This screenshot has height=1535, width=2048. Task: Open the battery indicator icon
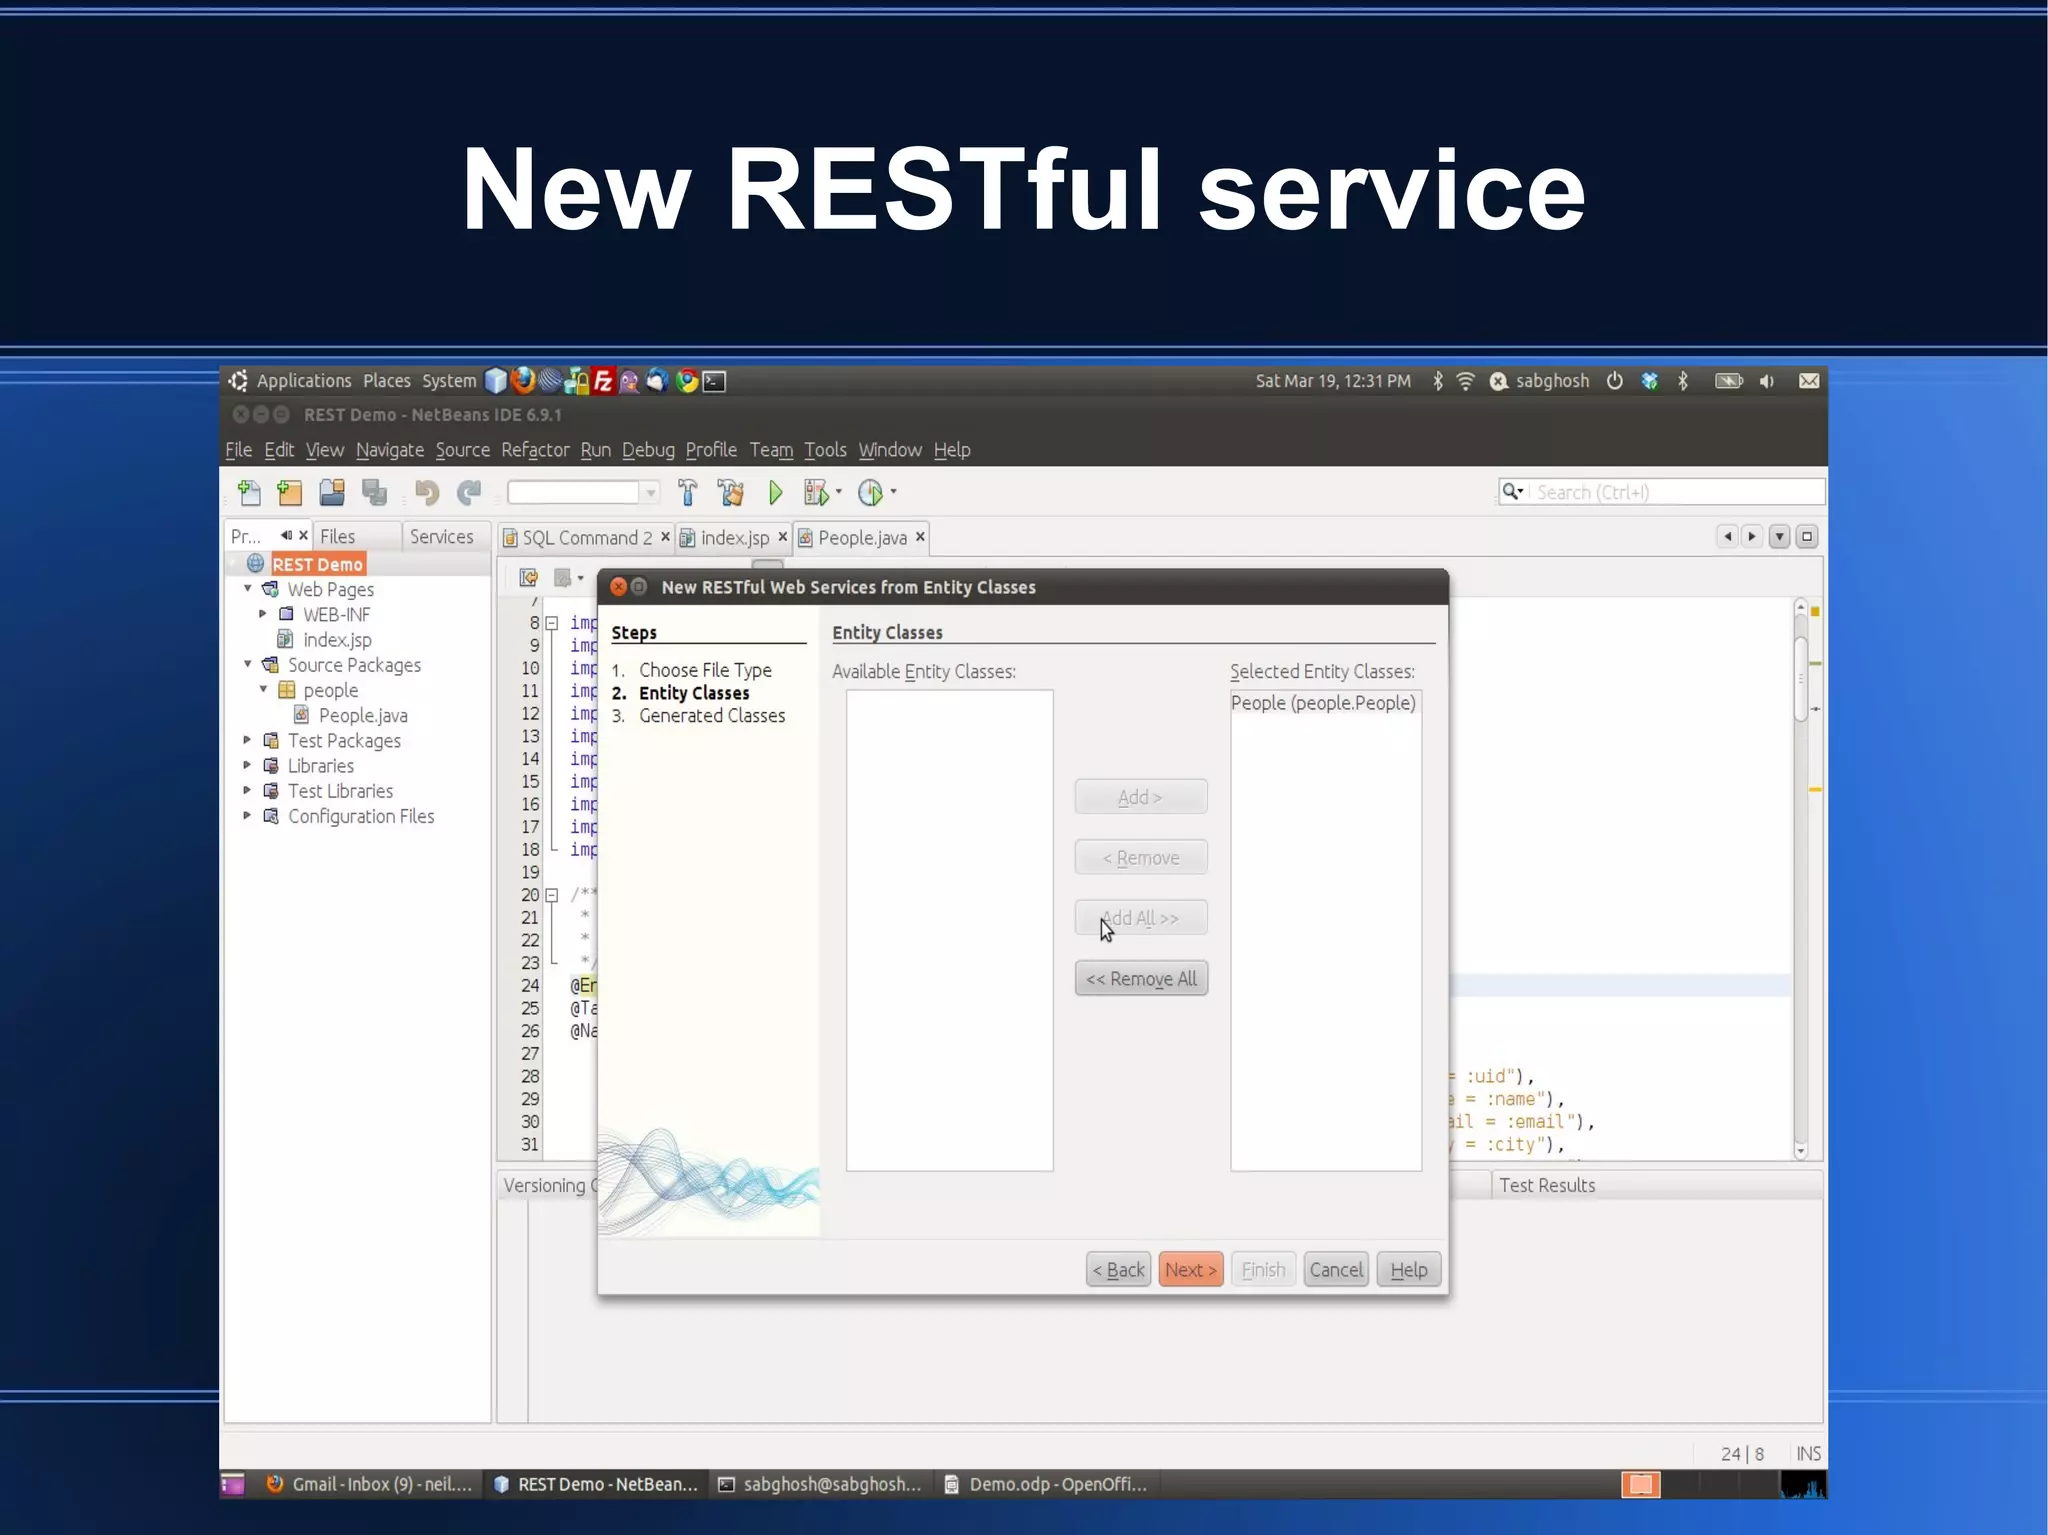point(1728,381)
